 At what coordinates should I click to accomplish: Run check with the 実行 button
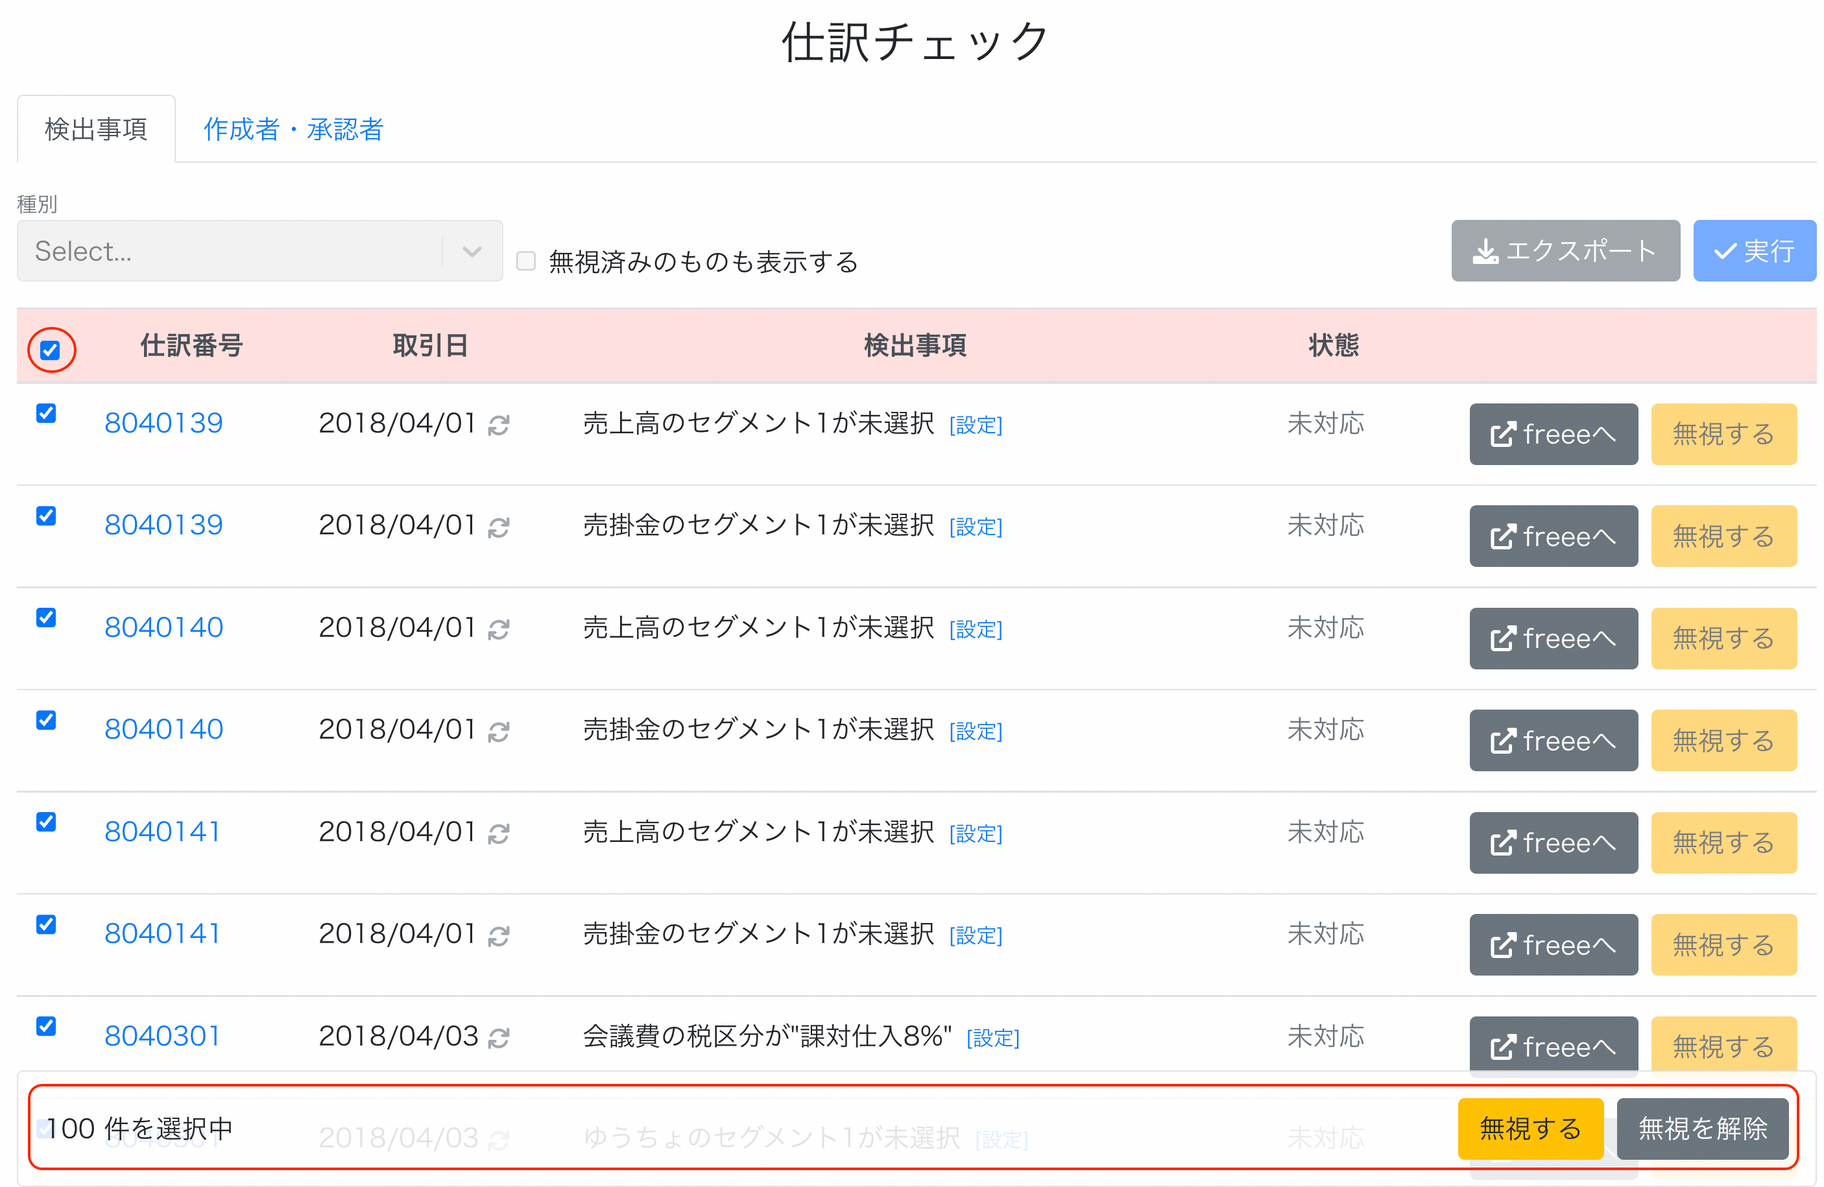click(1754, 251)
